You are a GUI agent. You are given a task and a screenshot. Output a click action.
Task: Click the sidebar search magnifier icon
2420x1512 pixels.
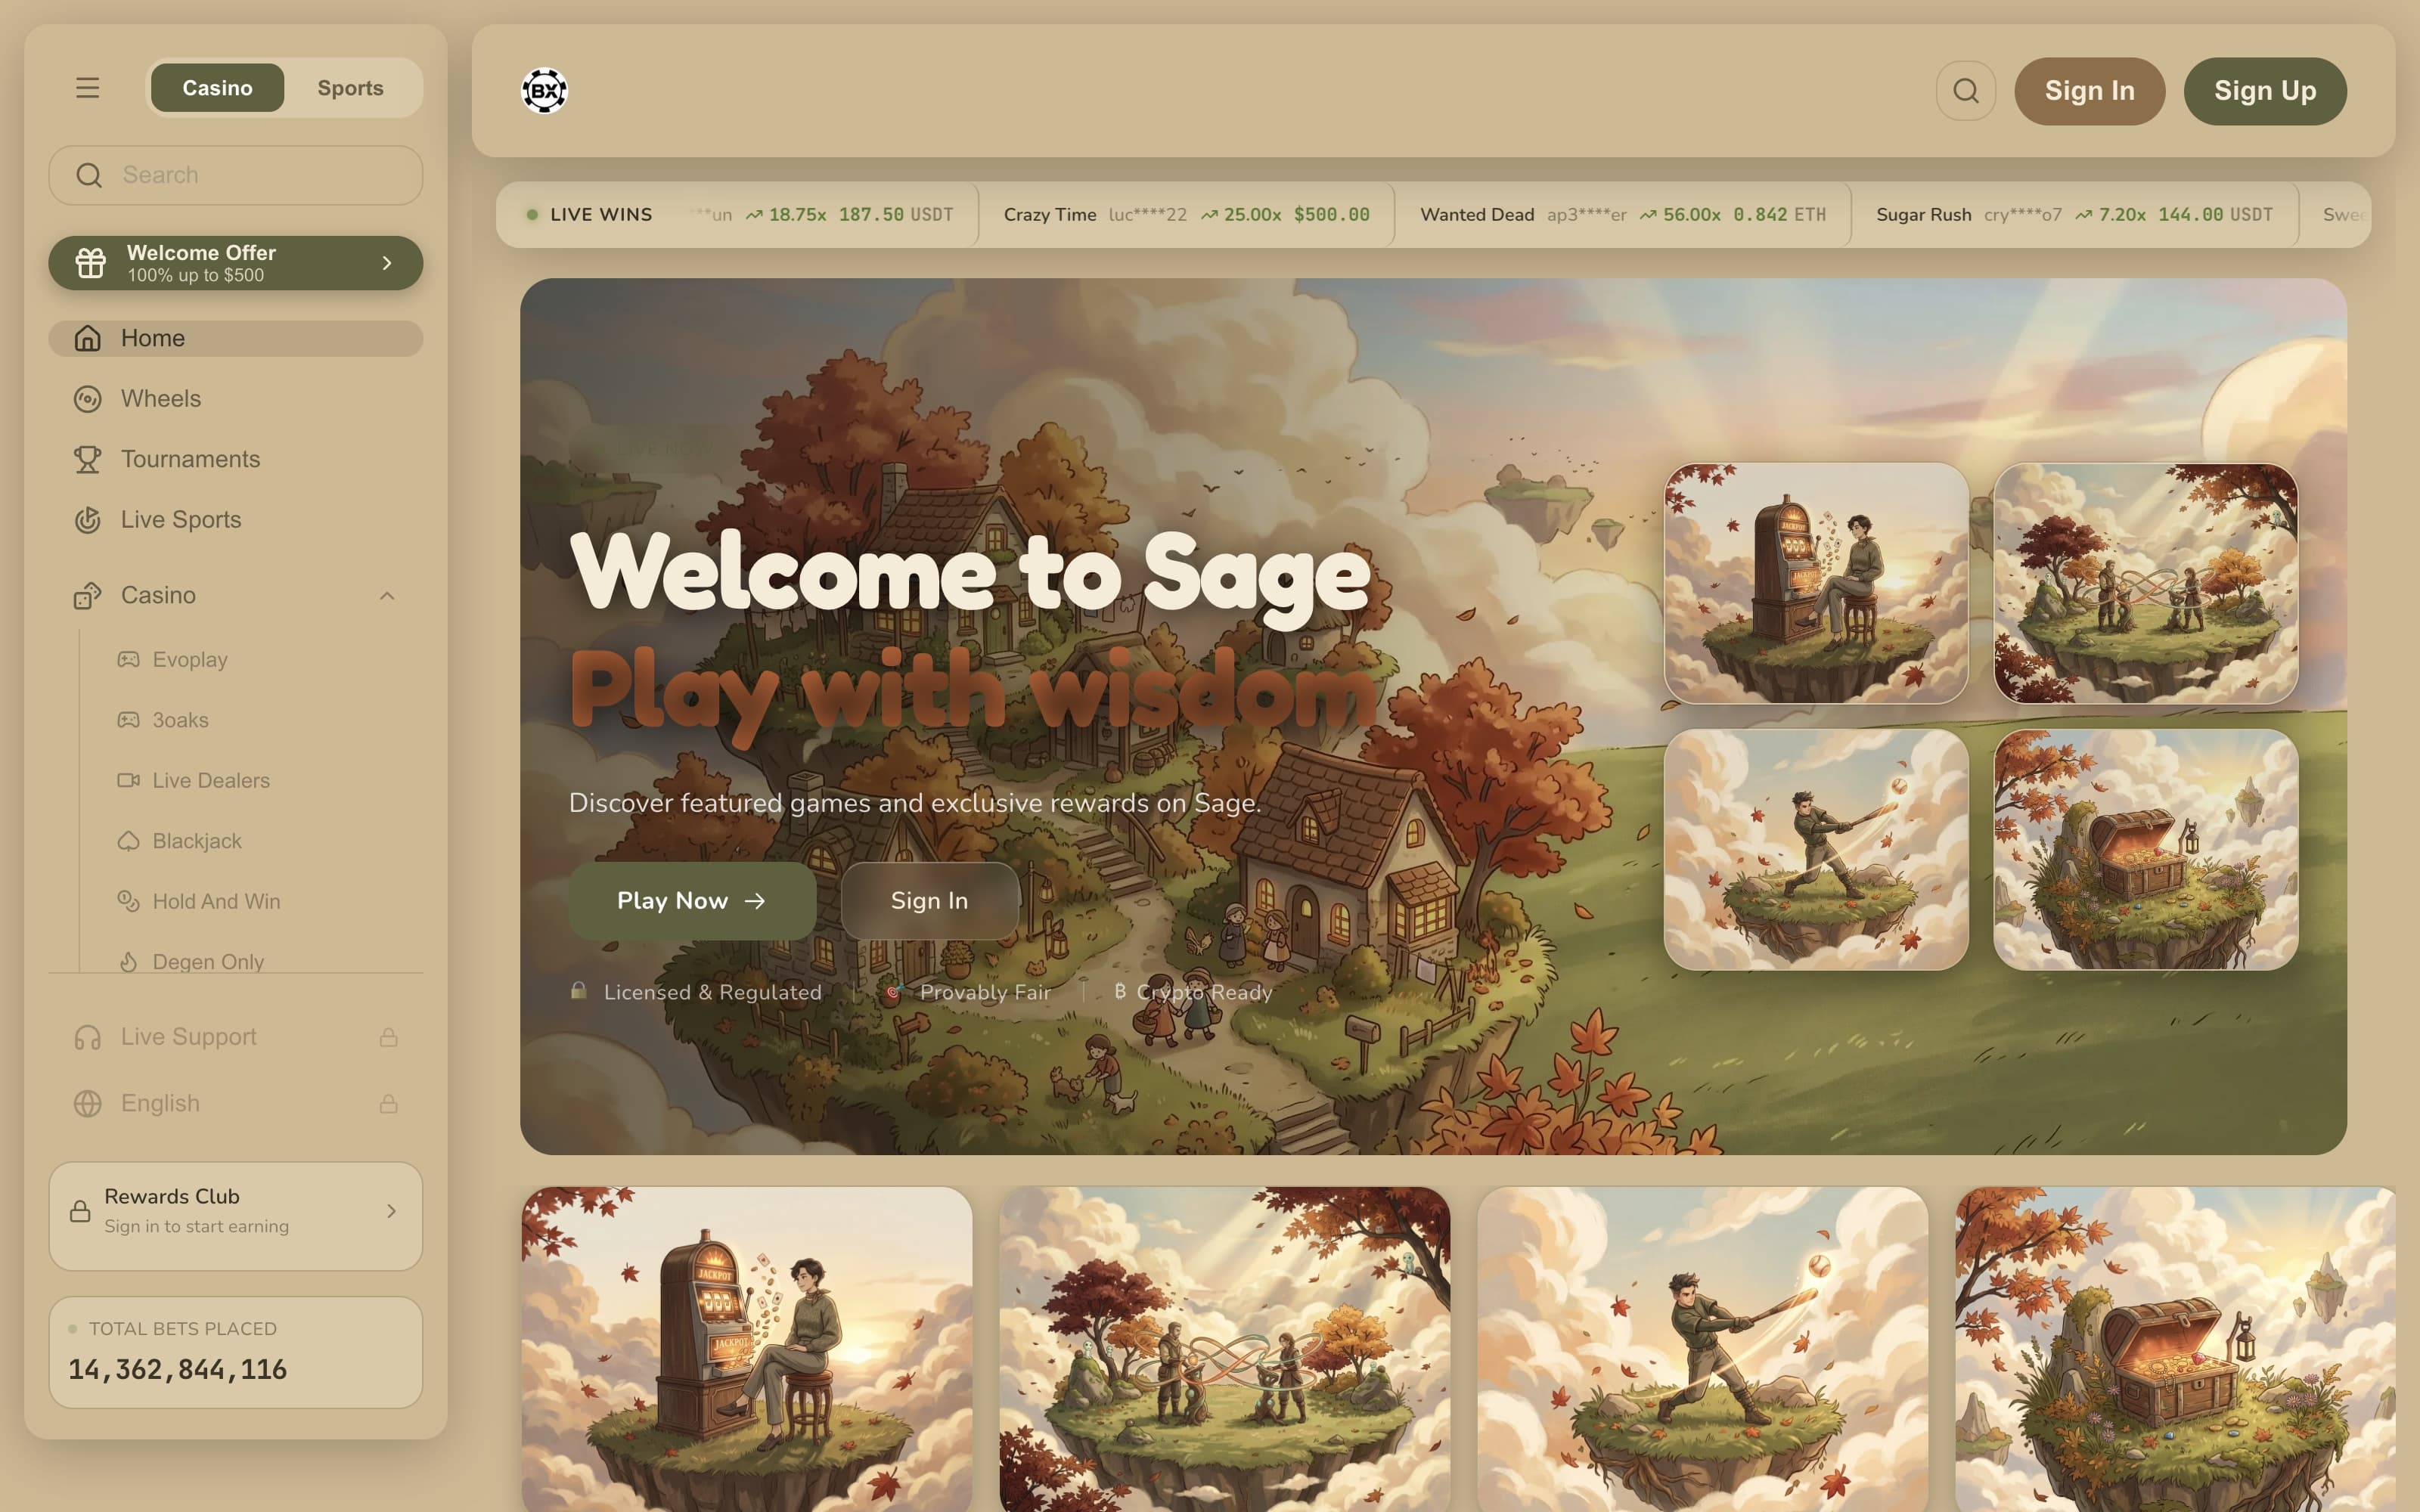click(89, 176)
